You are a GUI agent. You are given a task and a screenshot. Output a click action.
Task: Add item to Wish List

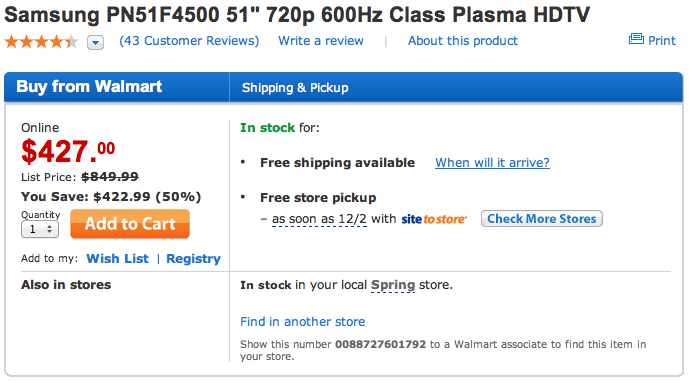[x=117, y=259]
